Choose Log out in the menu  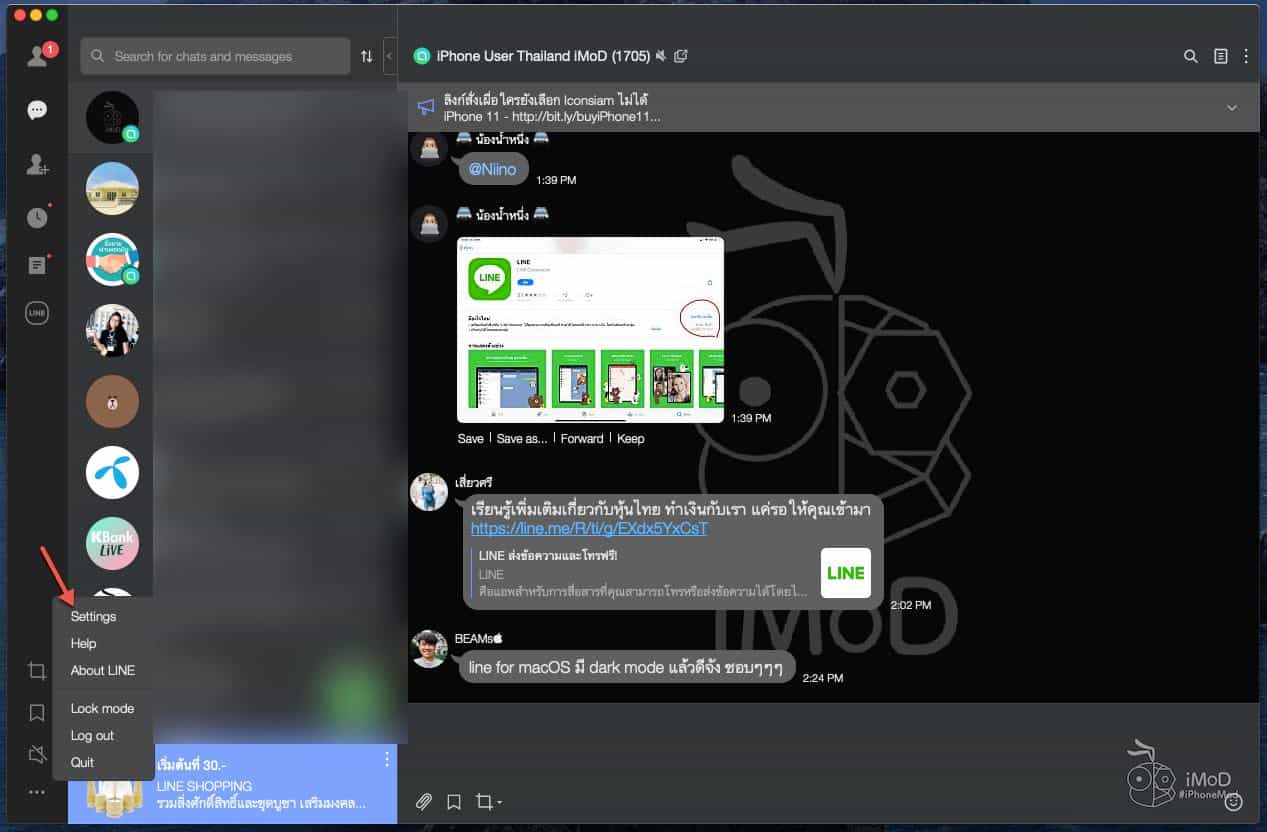(x=92, y=735)
